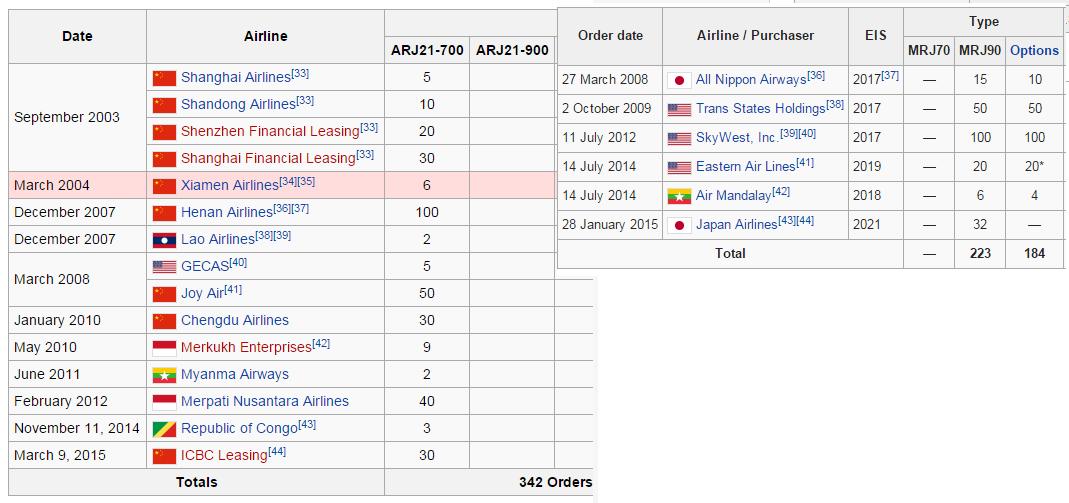
Task: Click the '223' MRJ90 total cell
Action: pyautogui.click(x=979, y=254)
